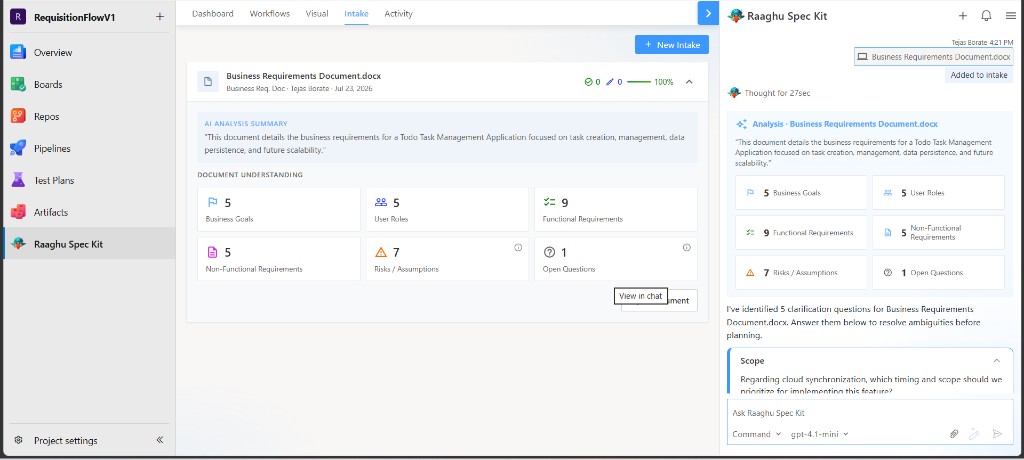Start a new chat with plus icon
The image size is (1024, 460).
pyautogui.click(x=963, y=16)
